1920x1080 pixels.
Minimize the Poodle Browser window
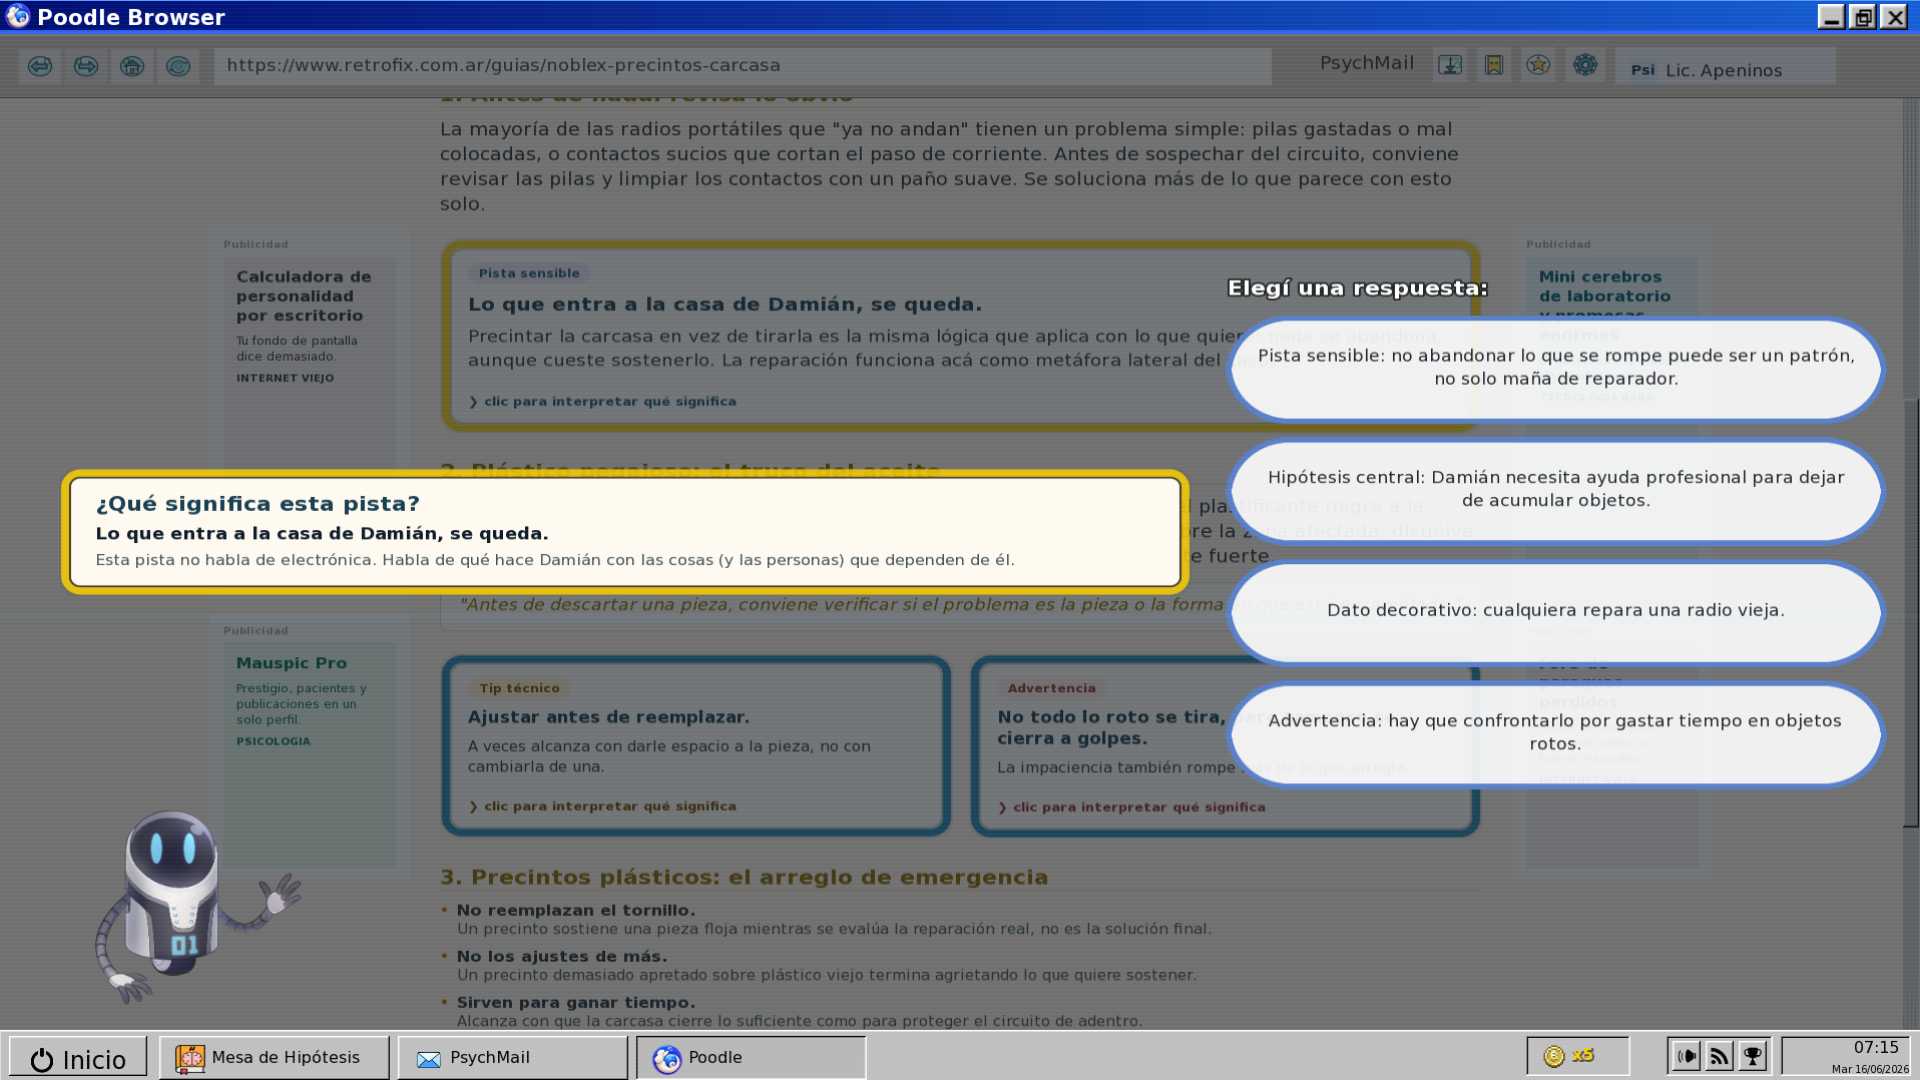[1831, 17]
